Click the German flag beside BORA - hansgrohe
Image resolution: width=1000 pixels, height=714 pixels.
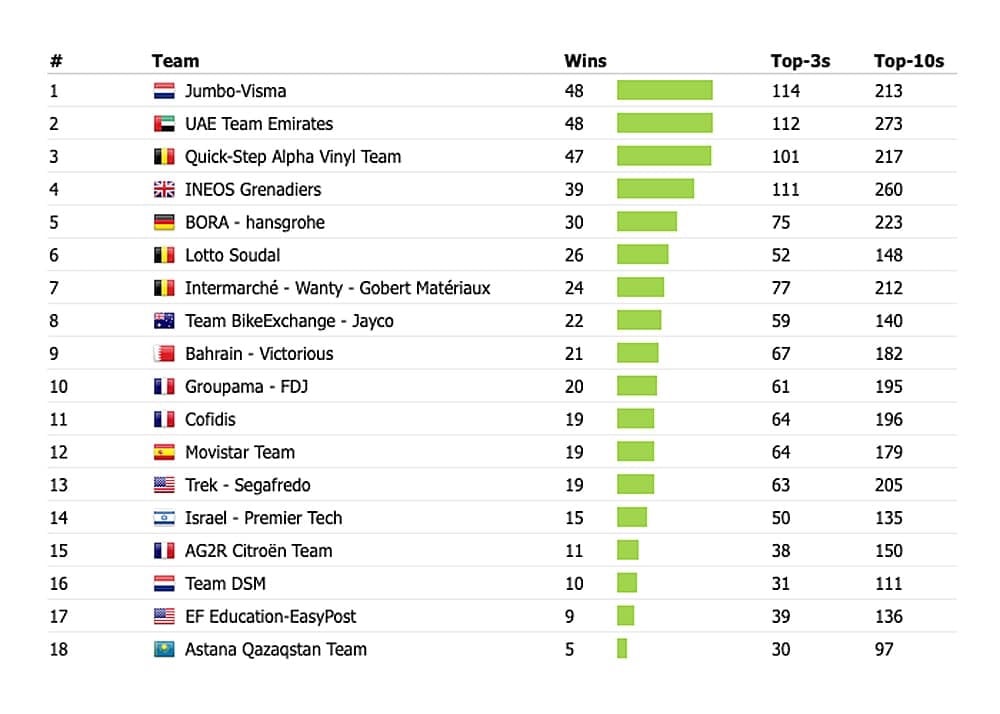(164, 222)
